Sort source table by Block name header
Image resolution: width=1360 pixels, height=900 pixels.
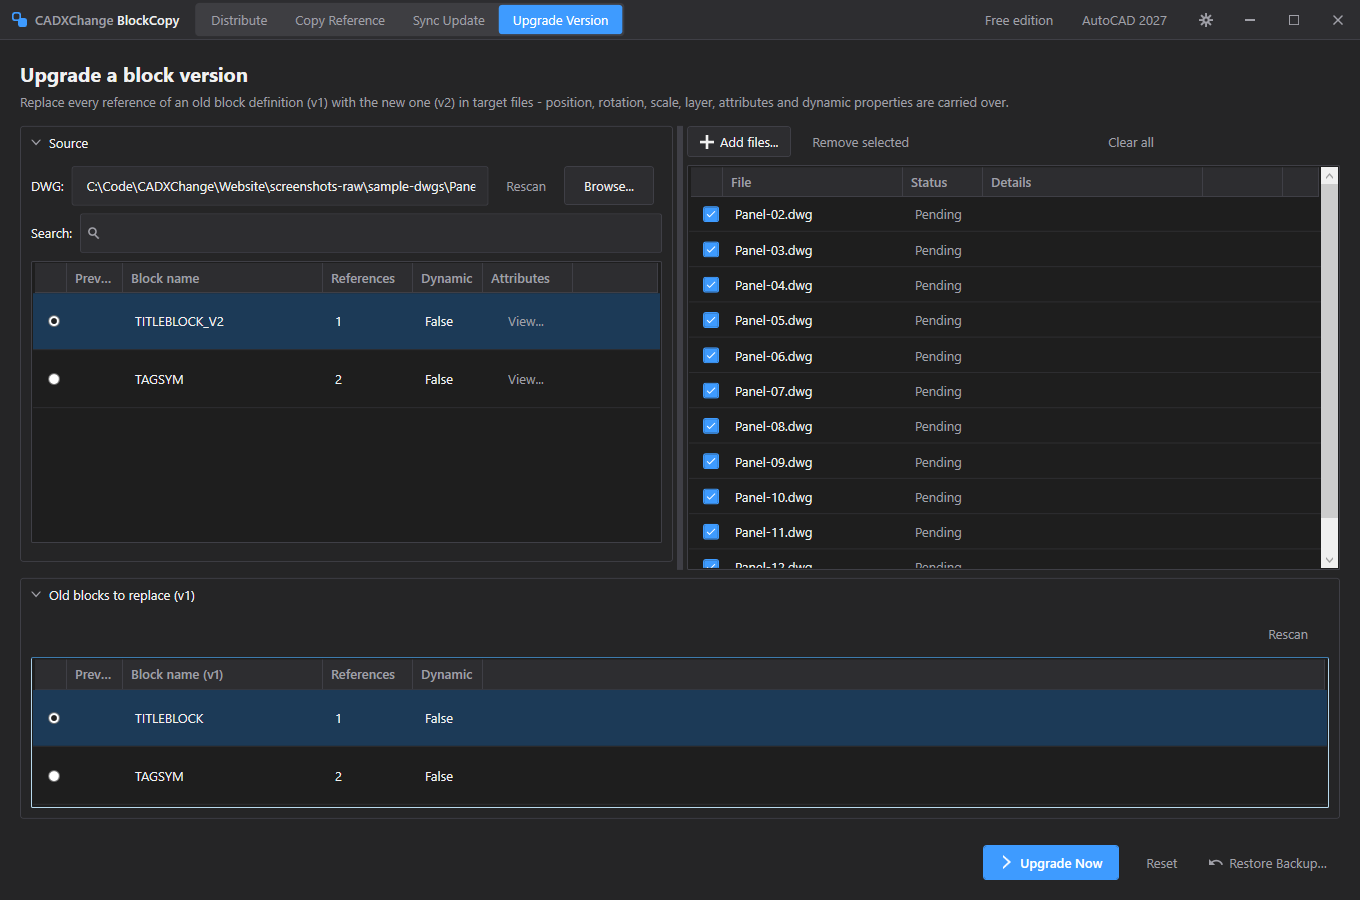[x=222, y=278]
